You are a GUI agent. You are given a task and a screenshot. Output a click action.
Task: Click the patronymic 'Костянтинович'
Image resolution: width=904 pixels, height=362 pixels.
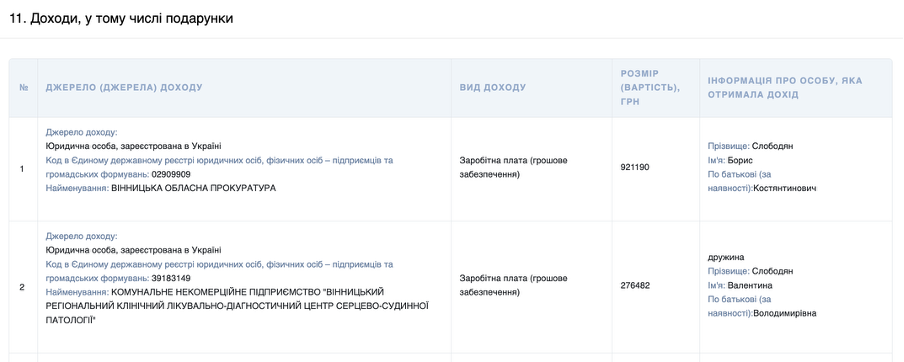pyautogui.click(x=785, y=188)
